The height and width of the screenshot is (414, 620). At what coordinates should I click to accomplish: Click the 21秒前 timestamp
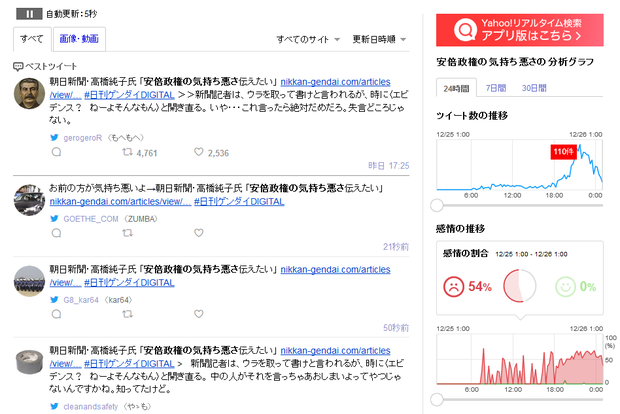[396, 247]
